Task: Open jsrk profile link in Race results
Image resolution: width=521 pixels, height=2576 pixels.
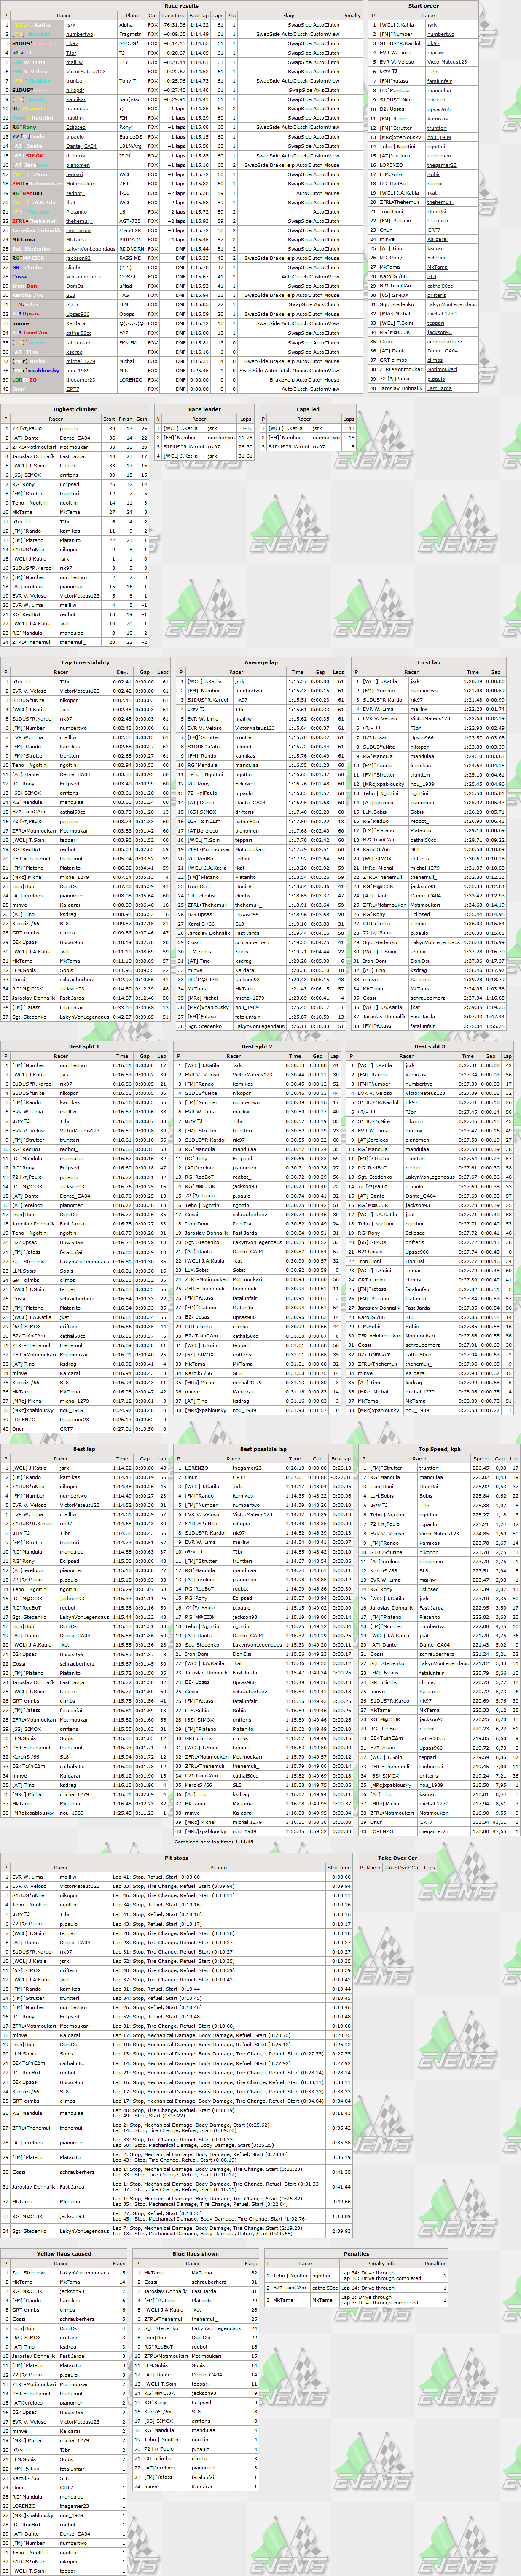Action: (71, 25)
